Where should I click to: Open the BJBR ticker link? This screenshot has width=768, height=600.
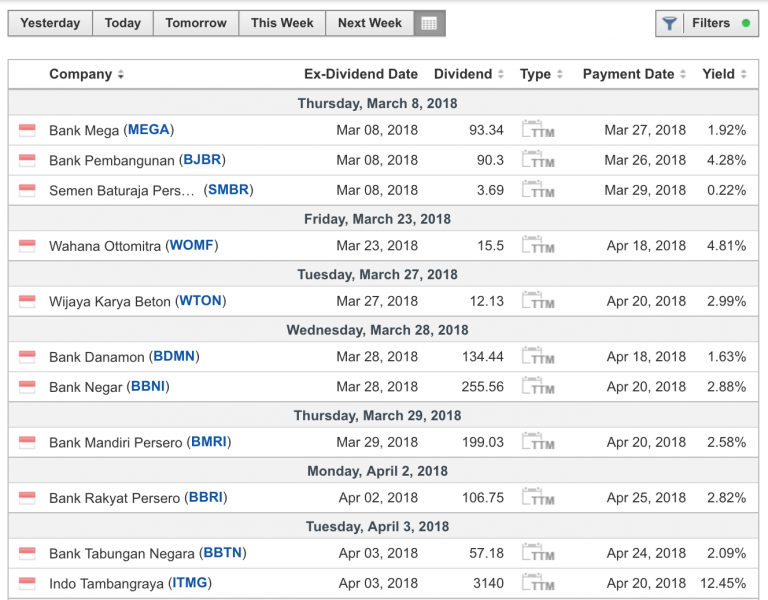(202, 160)
